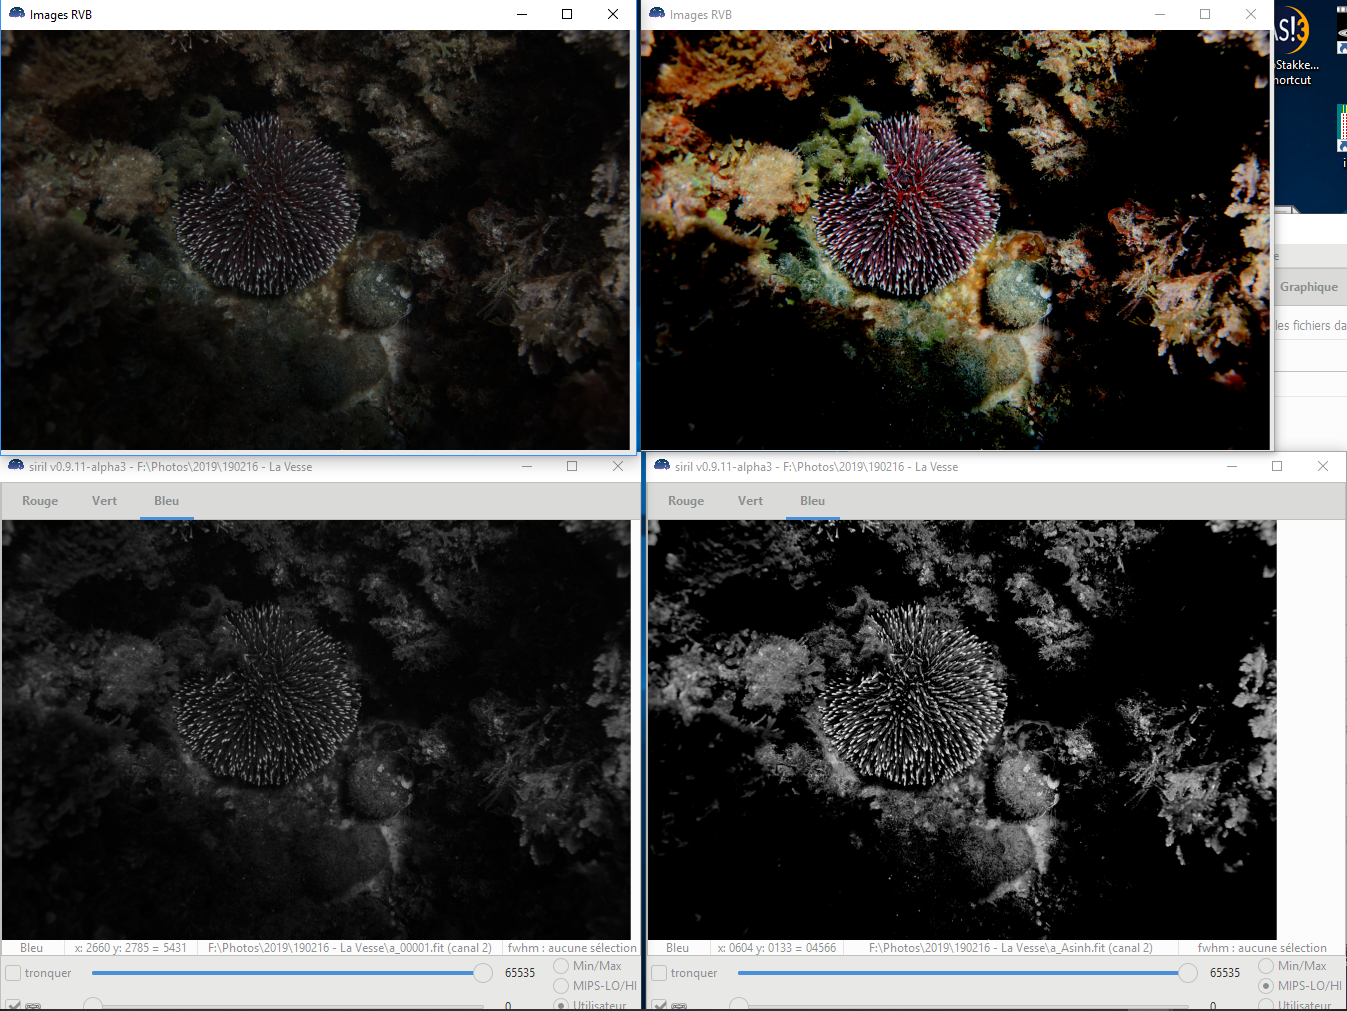Click the file path ending in a_Asinh.fit (canal 2)
This screenshot has width=1347, height=1011.
(x=1011, y=948)
